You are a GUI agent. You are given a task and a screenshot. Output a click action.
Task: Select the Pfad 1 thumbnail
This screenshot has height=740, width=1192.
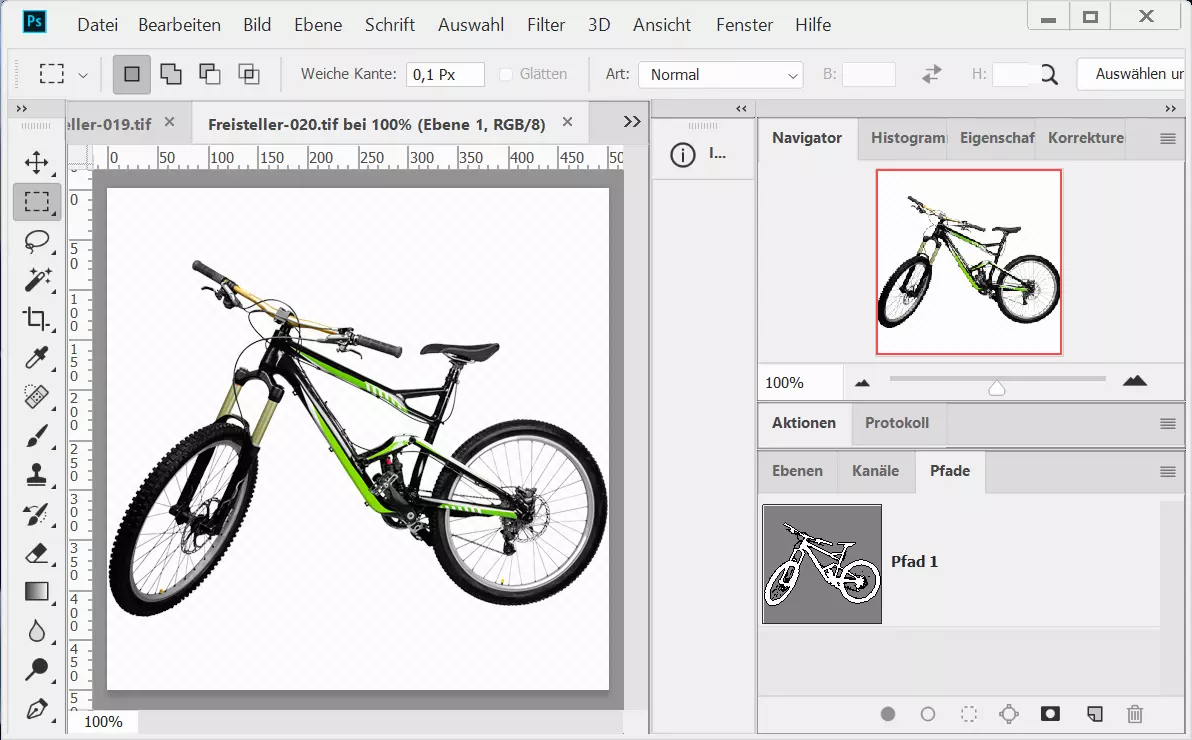click(822, 564)
